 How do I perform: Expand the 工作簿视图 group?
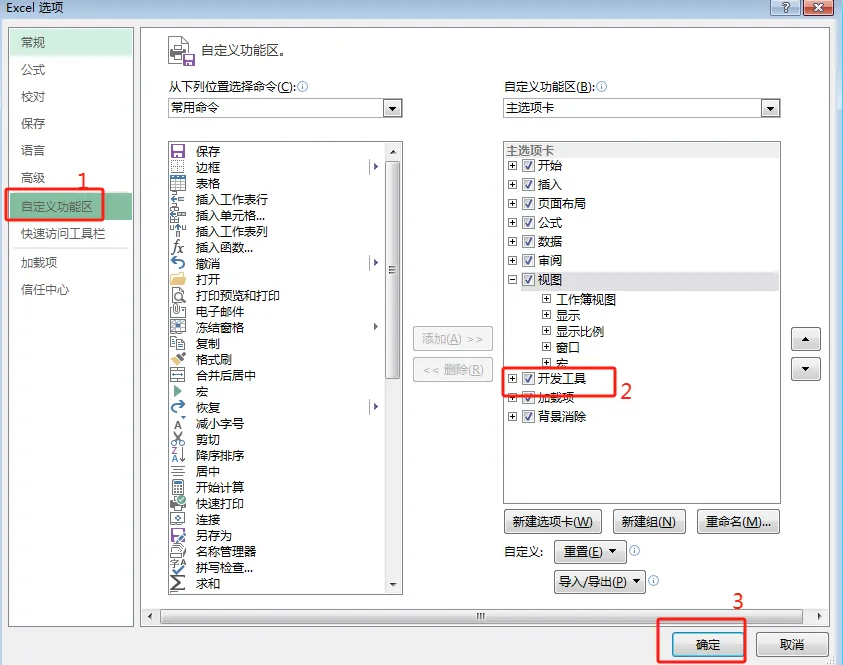[546, 298]
